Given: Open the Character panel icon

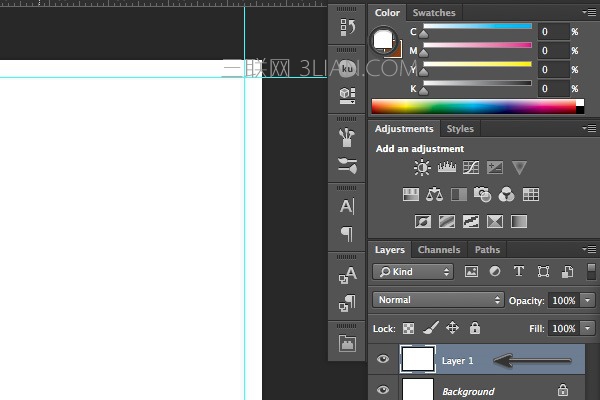Looking at the screenshot, I should coord(347,206).
